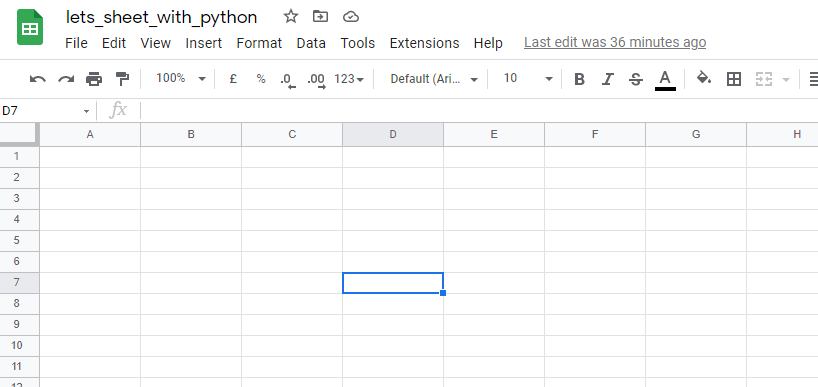
Task: Click the undo arrow
Action: [x=38, y=79]
